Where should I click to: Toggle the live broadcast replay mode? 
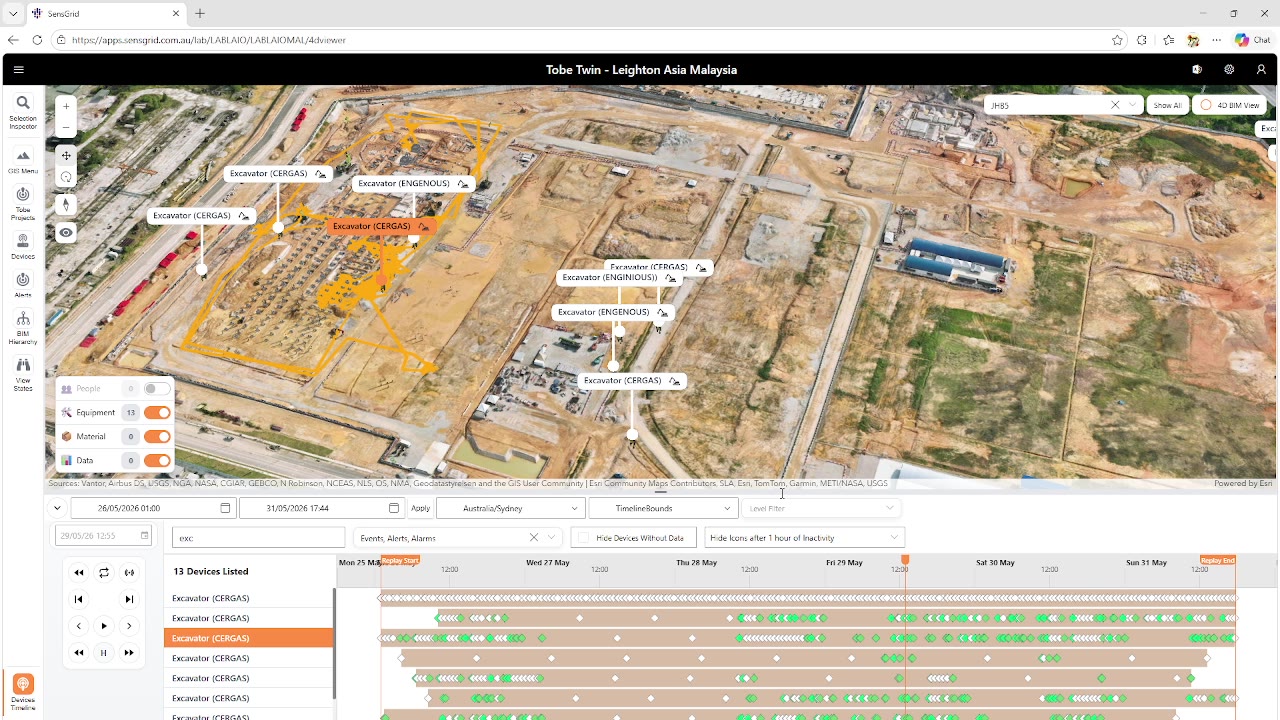point(129,573)
